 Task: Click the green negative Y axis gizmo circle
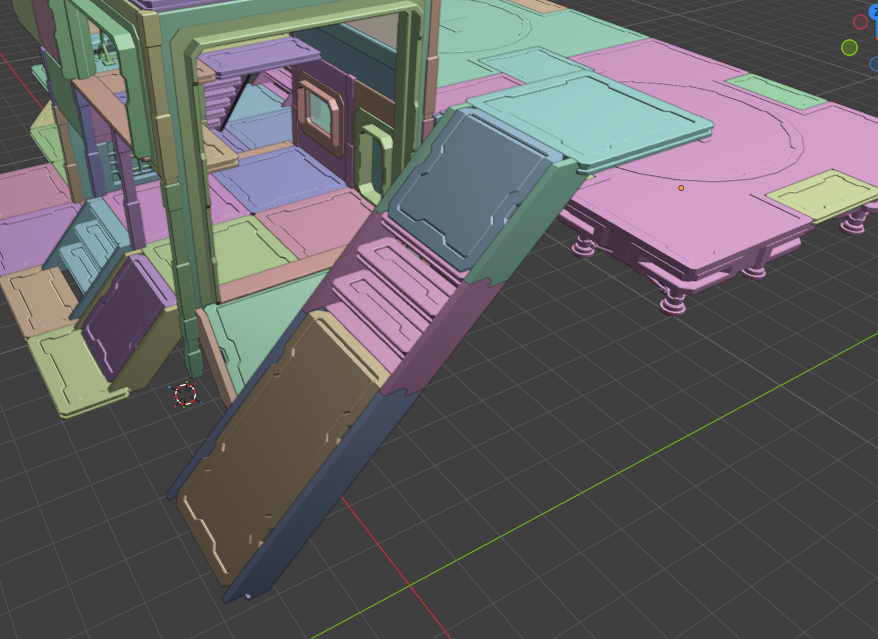pos(849,48)
